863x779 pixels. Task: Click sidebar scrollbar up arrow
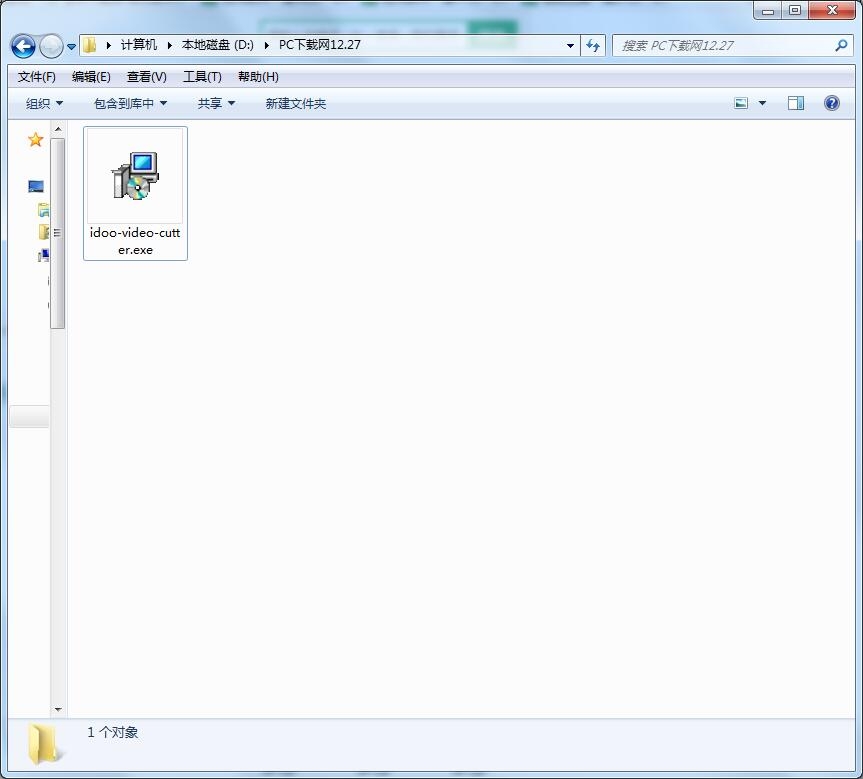click(58, 129)
